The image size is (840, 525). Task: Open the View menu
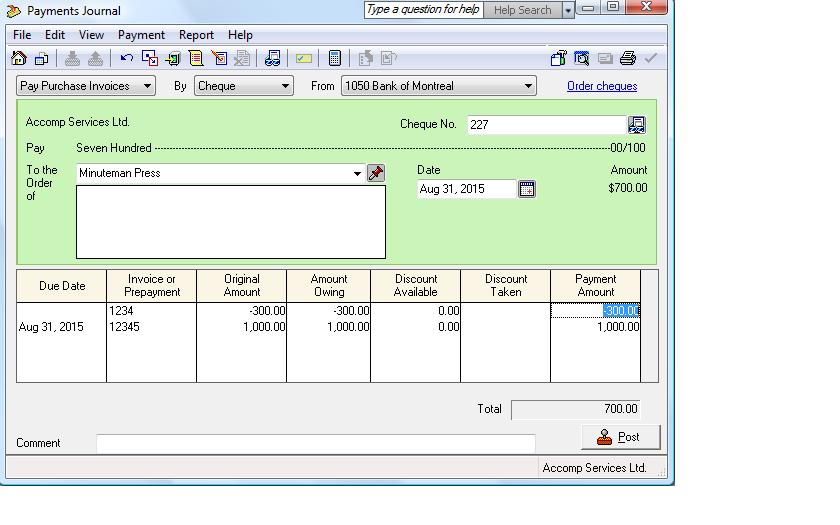(91, 35)
